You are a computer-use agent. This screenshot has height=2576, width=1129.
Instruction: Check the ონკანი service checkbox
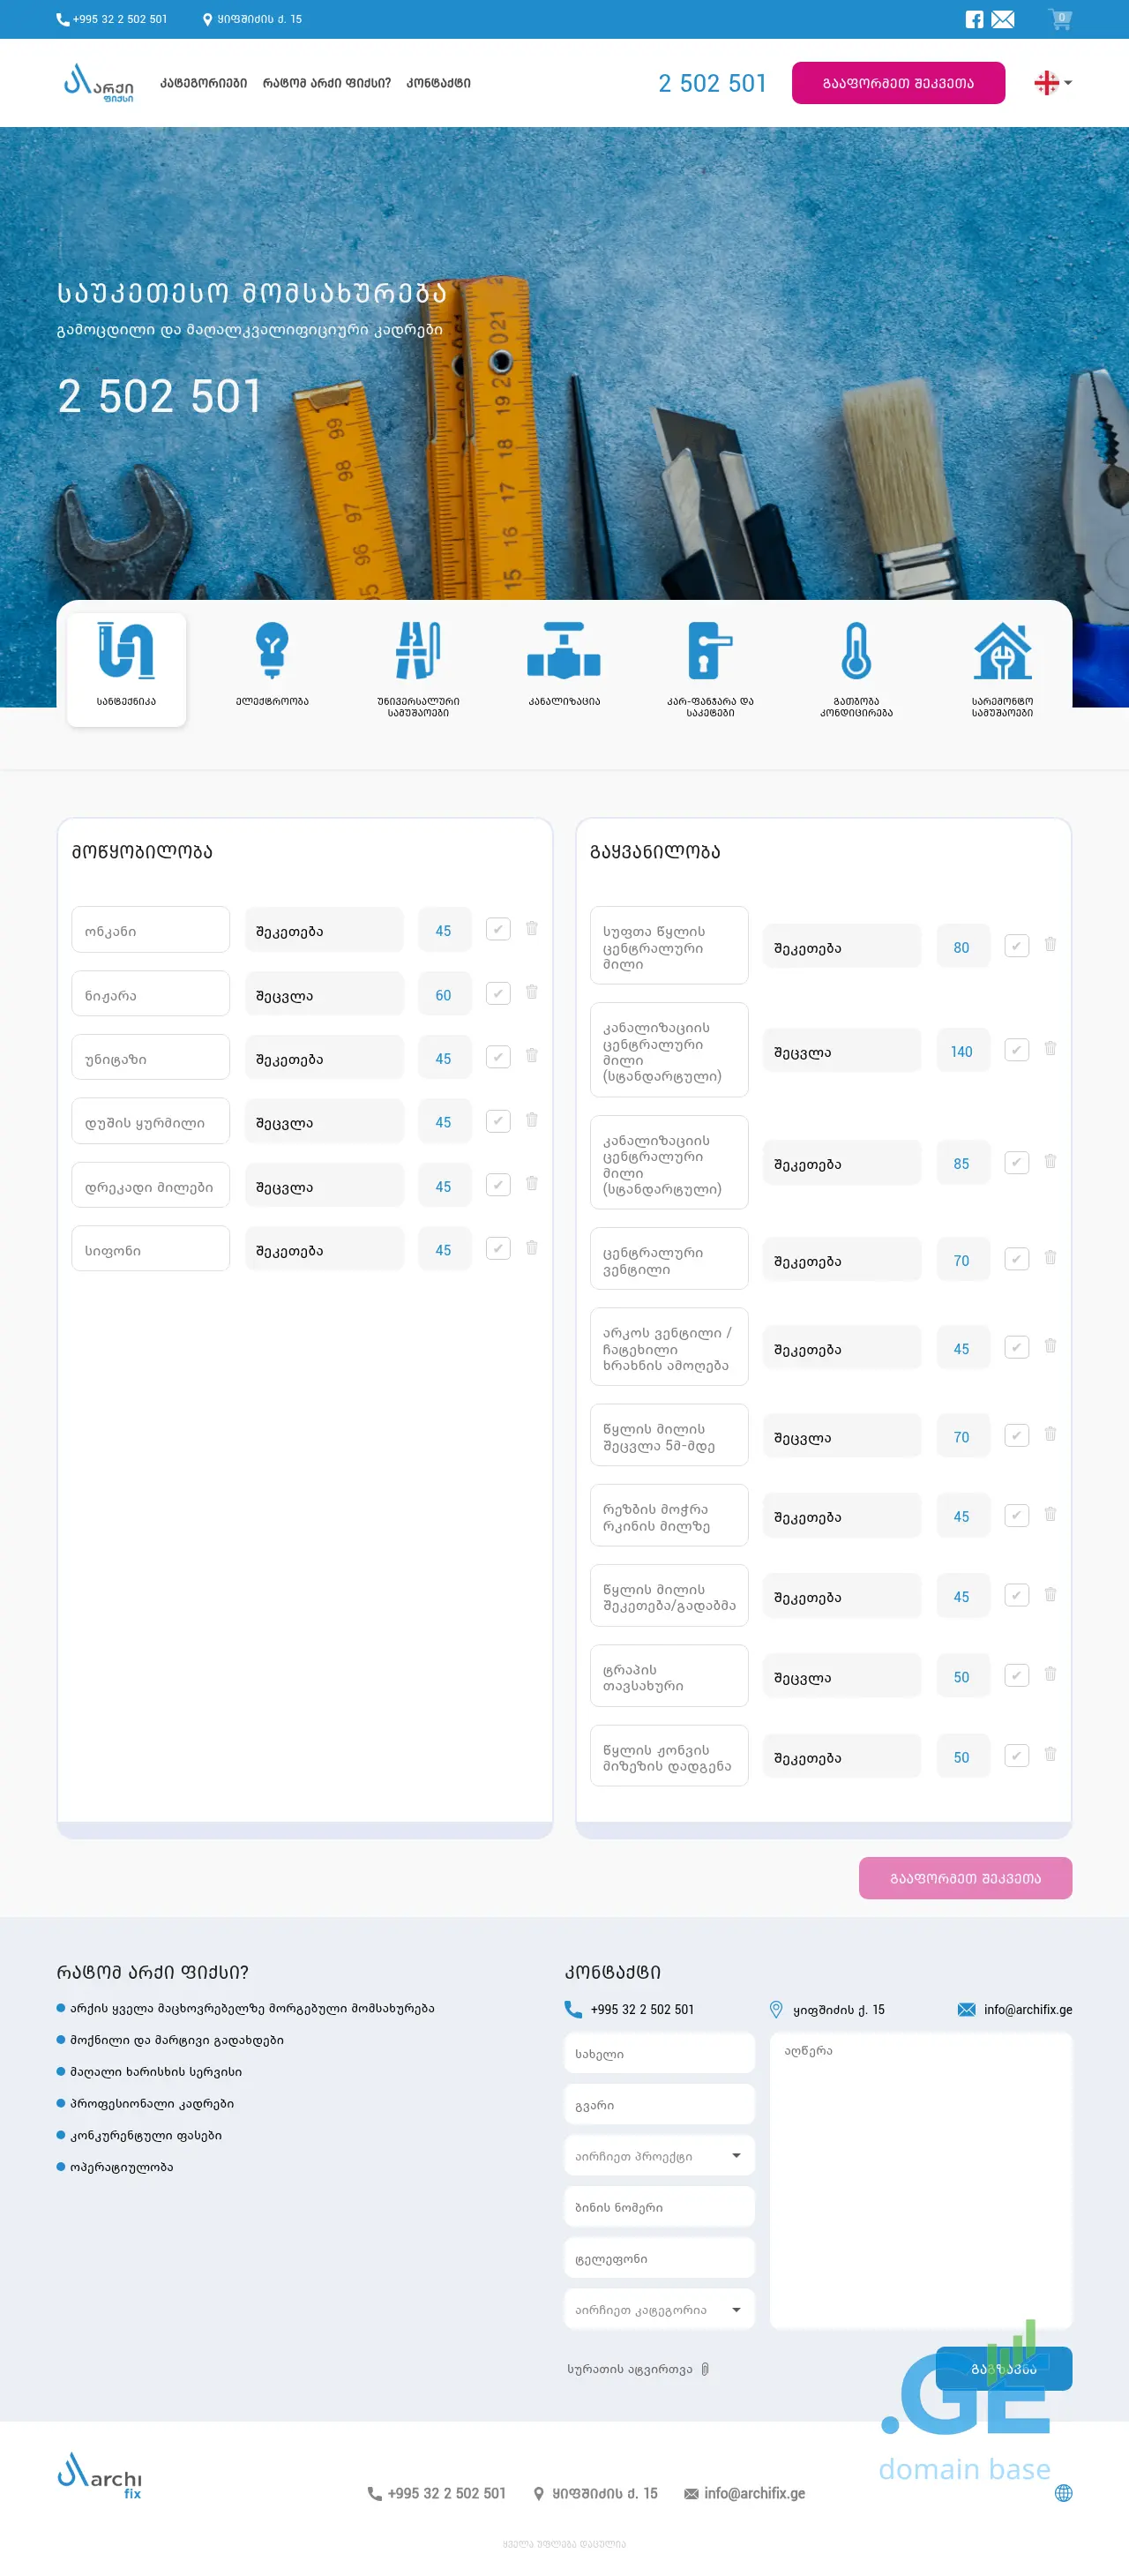coord(498,929)
